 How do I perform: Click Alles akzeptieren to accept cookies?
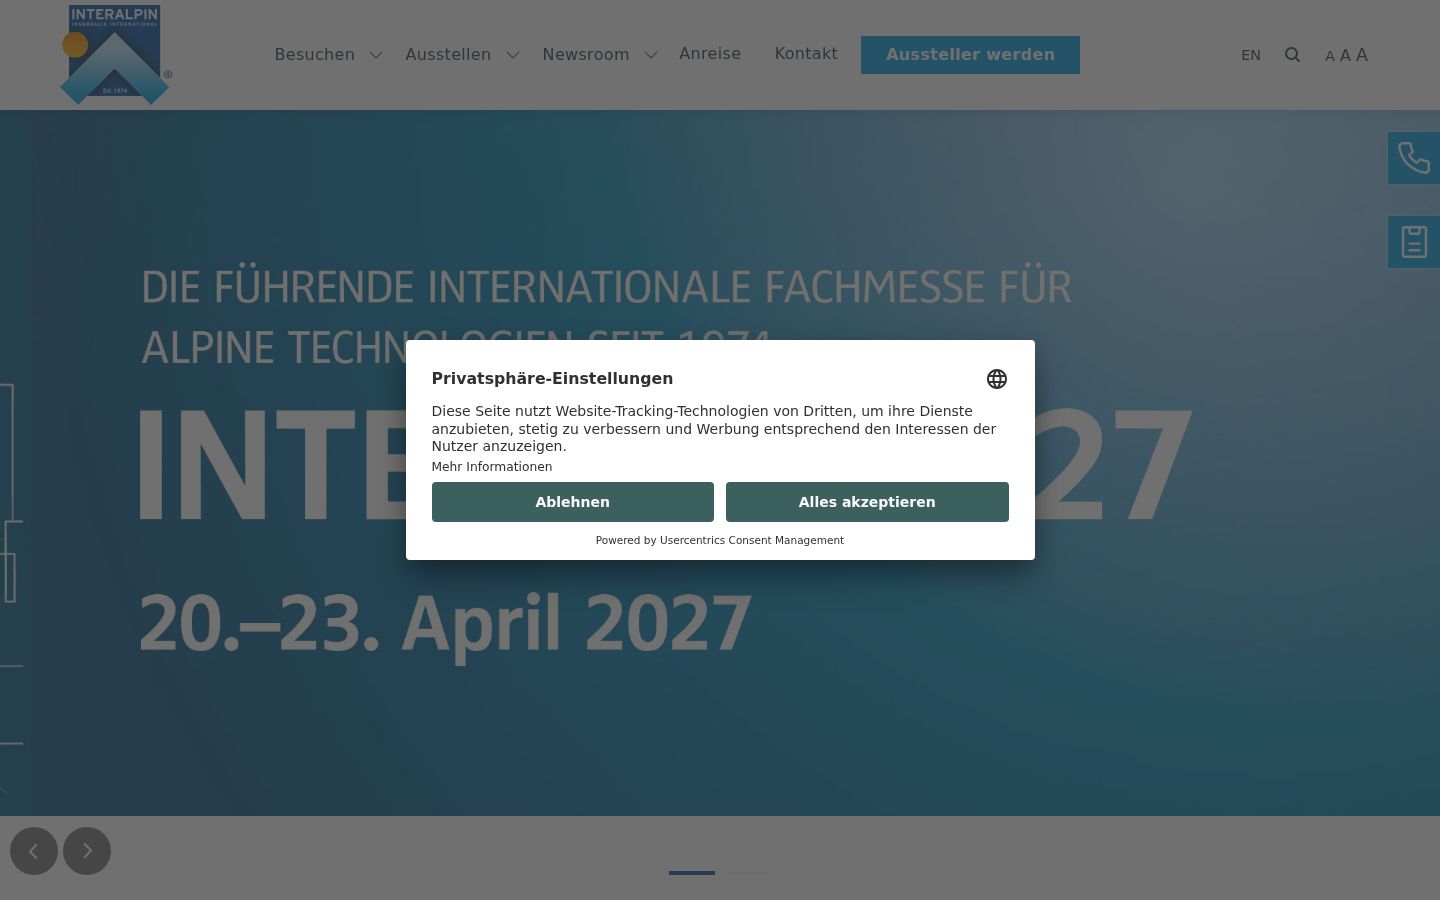click(867, 502)
